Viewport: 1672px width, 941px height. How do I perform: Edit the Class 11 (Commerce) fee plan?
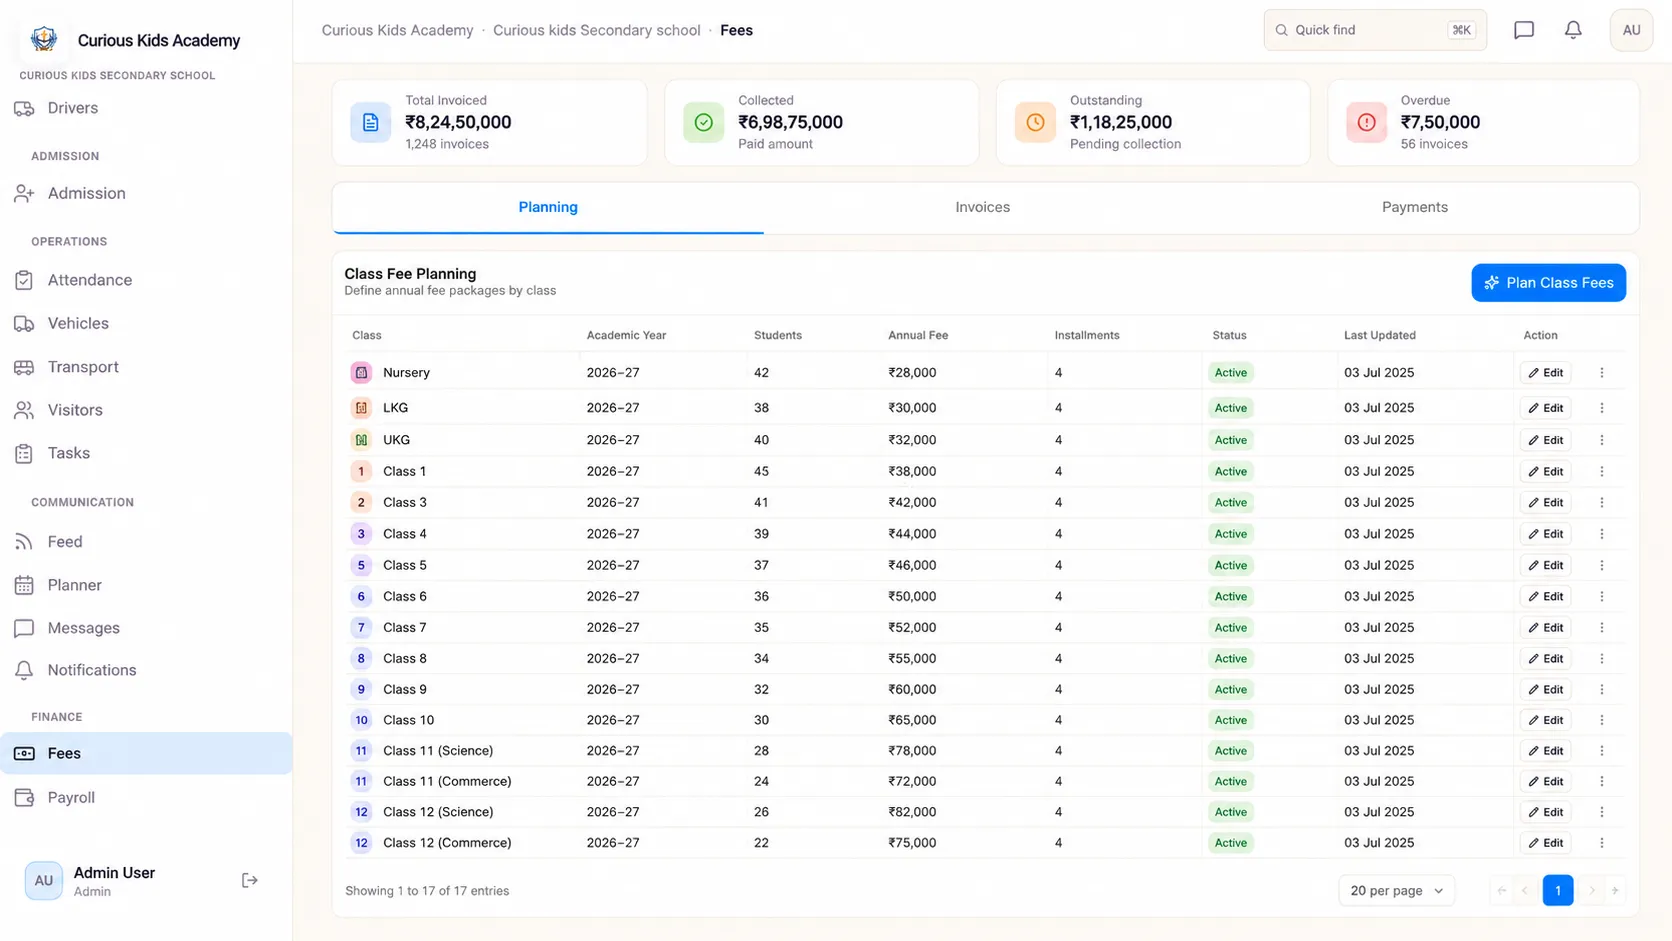point(1545,781)
